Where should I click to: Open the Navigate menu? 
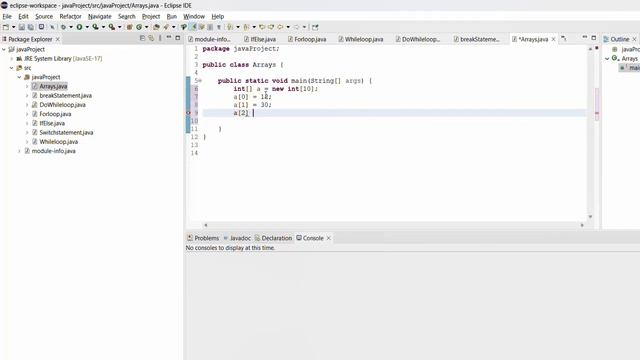click(x=100, y=16)
